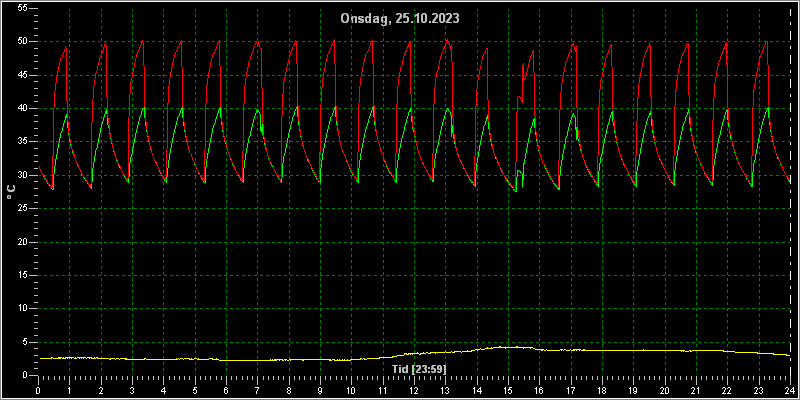Click hour 18 on the time axis
The height and width of the screenshot is (400, 800).
click(x=602, y=390)
